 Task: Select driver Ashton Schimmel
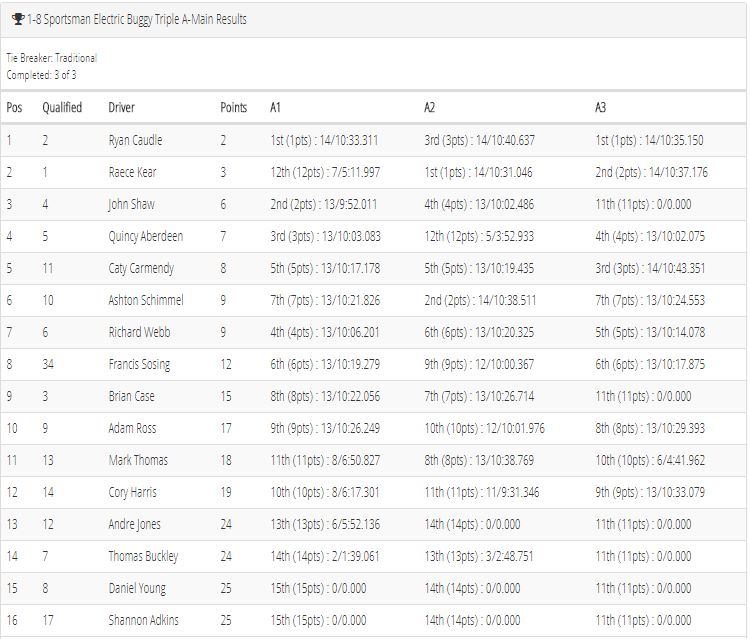pyautogui.click(x=146, y=300)
